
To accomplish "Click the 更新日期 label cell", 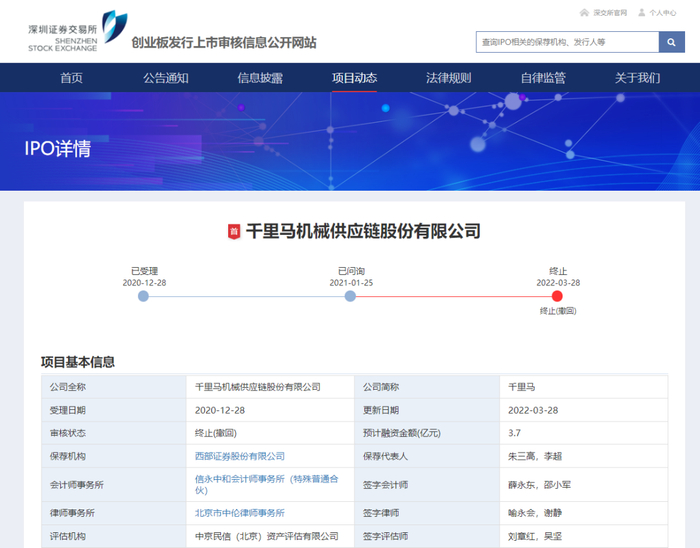I will click(427, 410).
